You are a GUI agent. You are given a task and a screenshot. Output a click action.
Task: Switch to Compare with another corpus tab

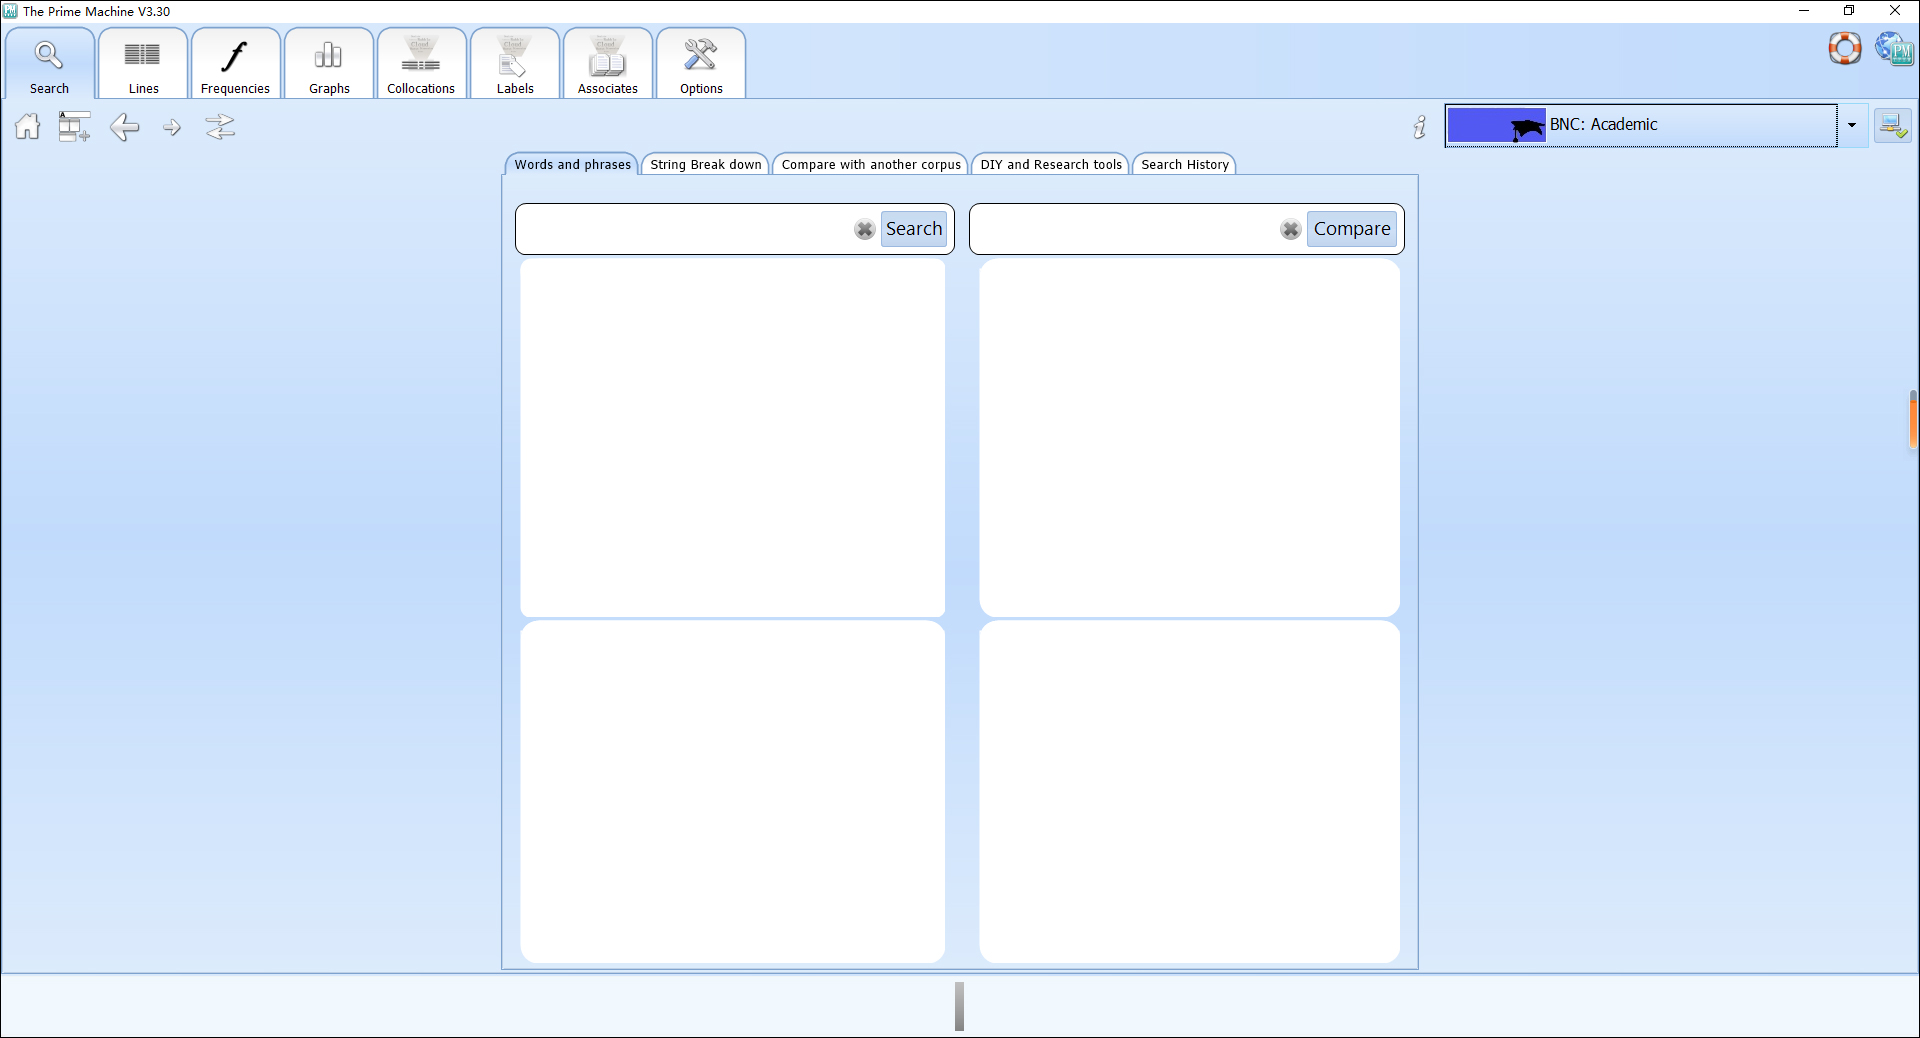(871, 165)
